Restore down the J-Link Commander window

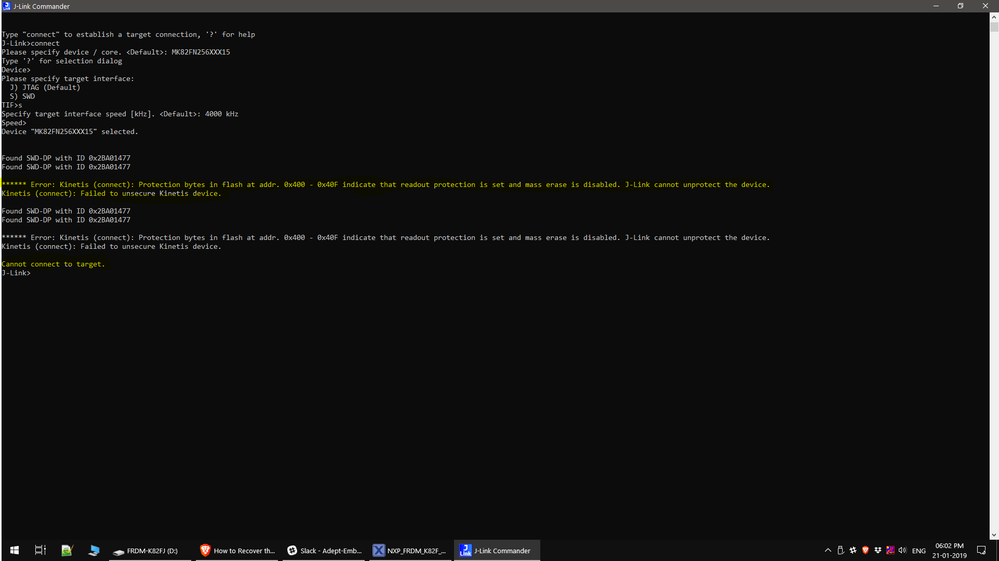pos(960,6)
